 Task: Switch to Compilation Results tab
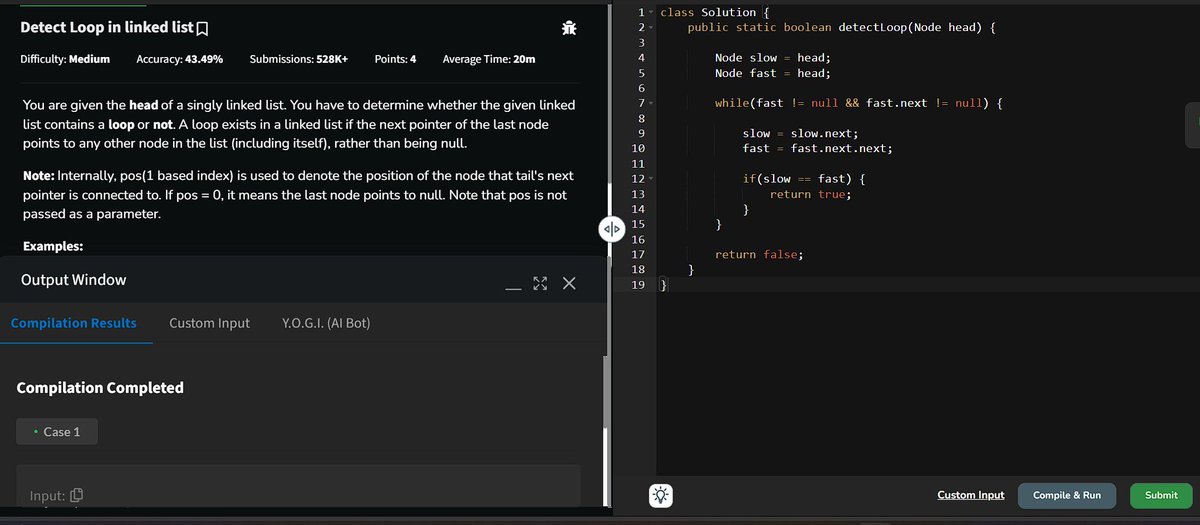tap(74, 323)
